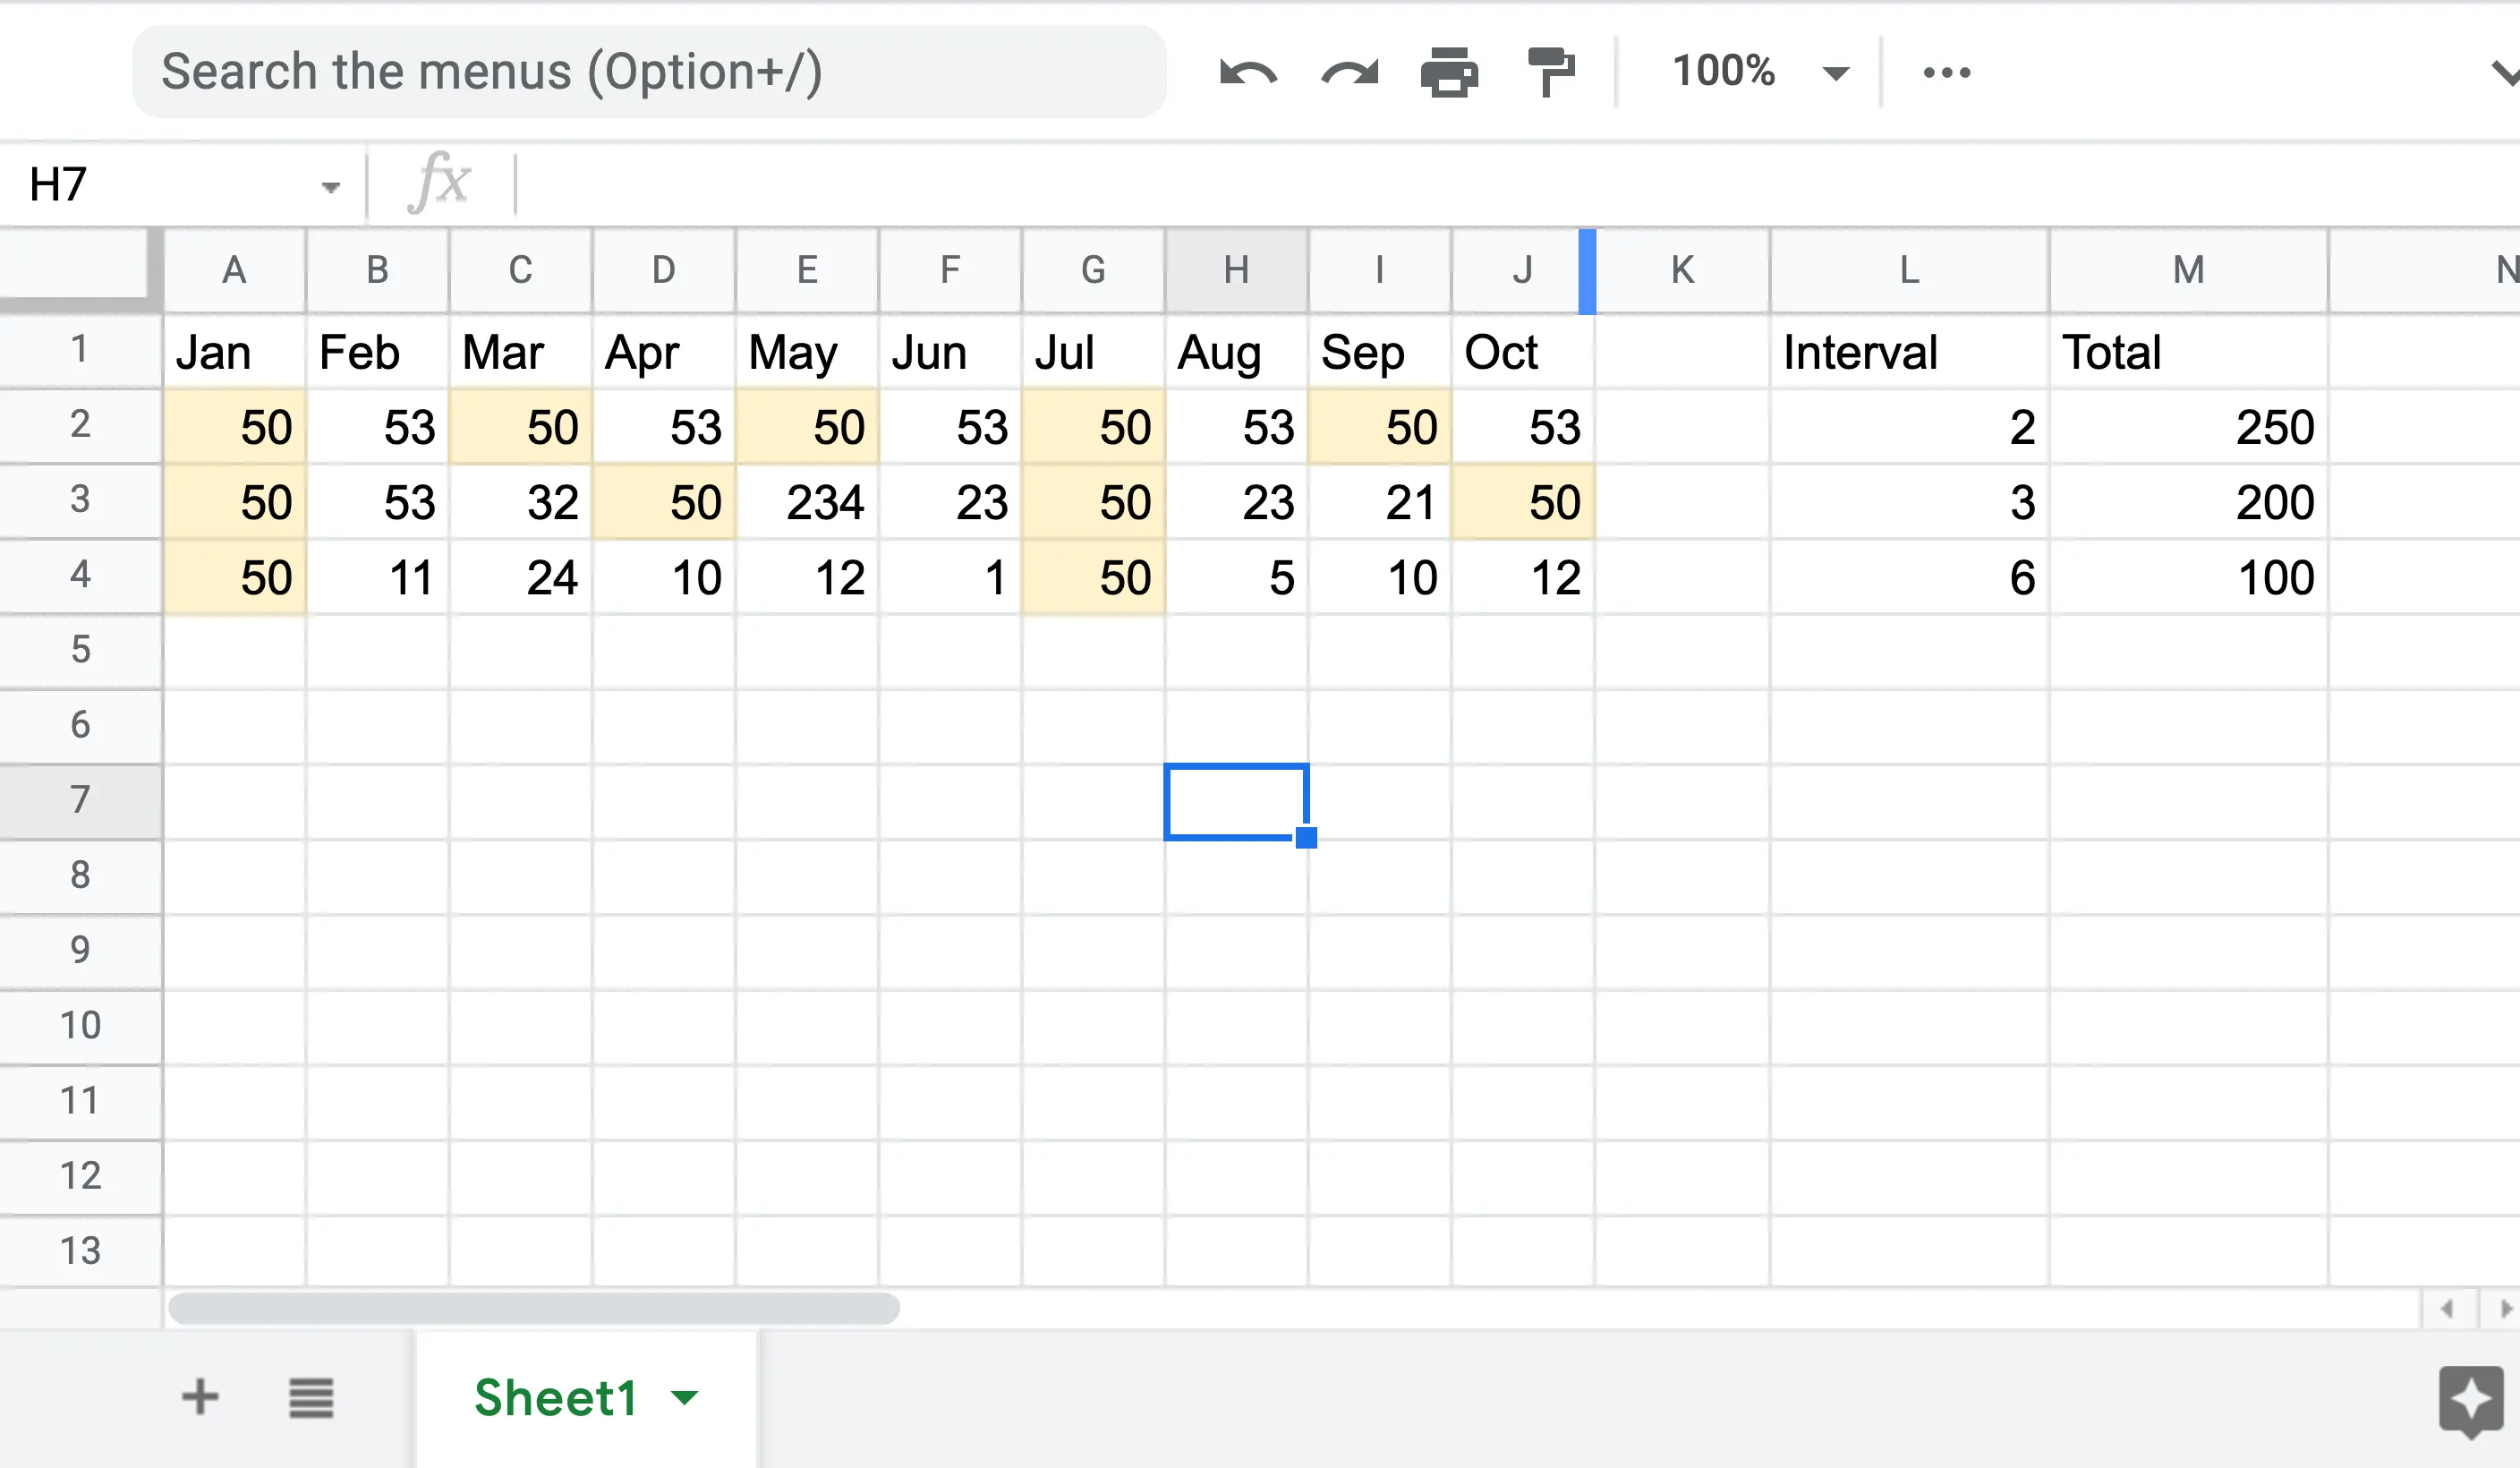Viewport: 2520px width, 1468px height.
Task: Select the row 5 header
Action: [80, 650]
